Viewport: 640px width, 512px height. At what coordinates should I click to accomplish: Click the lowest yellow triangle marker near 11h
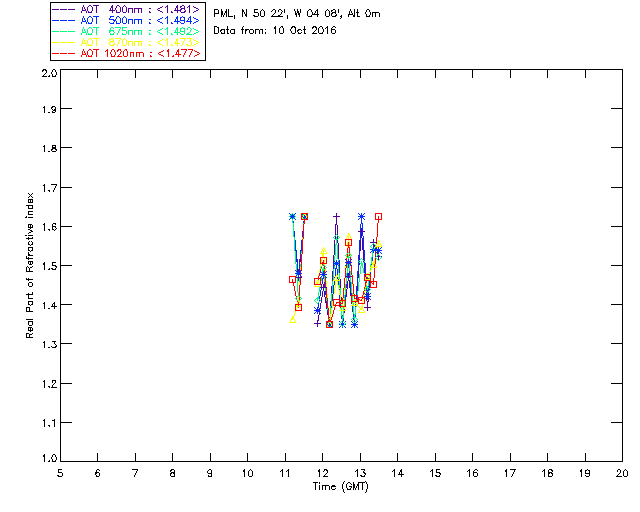tap(293, 320)
